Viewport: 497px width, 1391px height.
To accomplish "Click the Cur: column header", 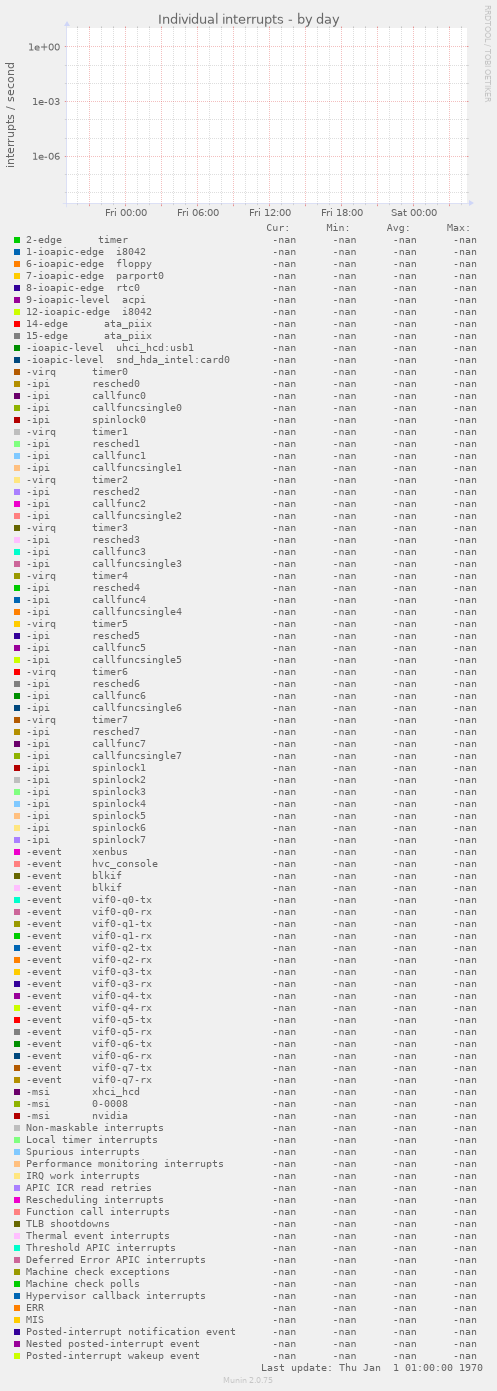I will 278,228.
